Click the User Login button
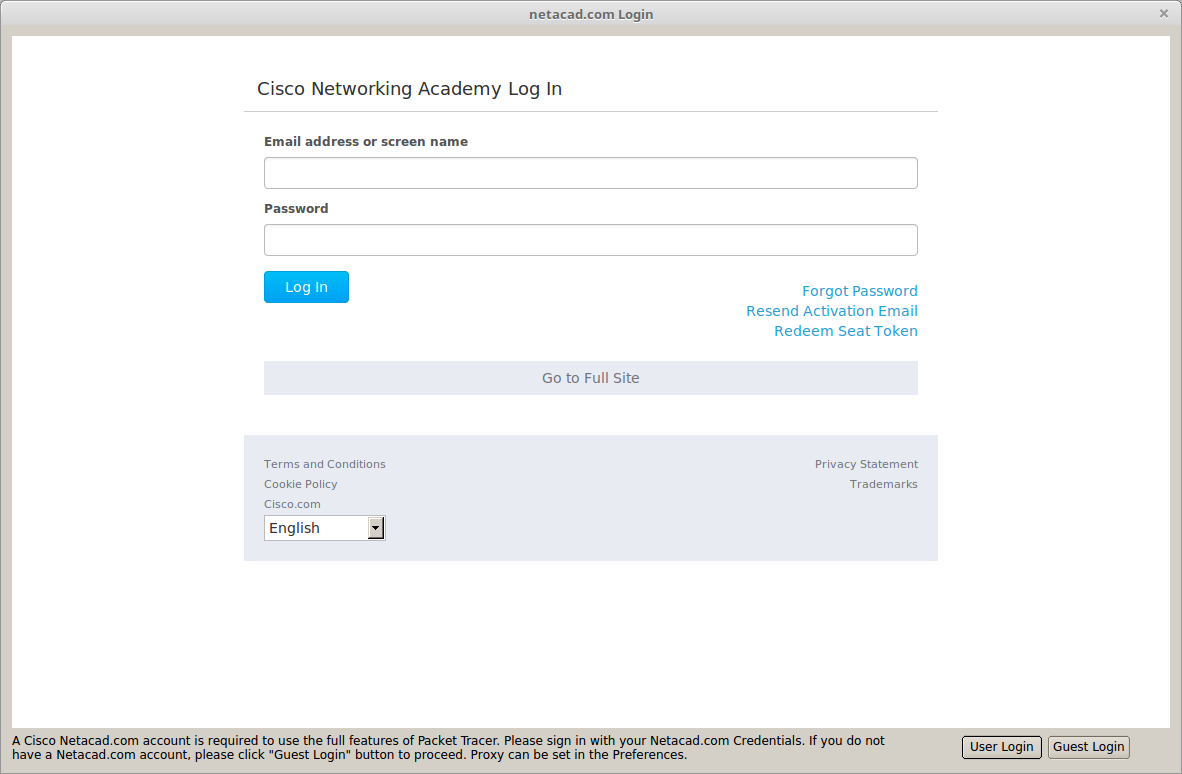 pos(1001,747)
